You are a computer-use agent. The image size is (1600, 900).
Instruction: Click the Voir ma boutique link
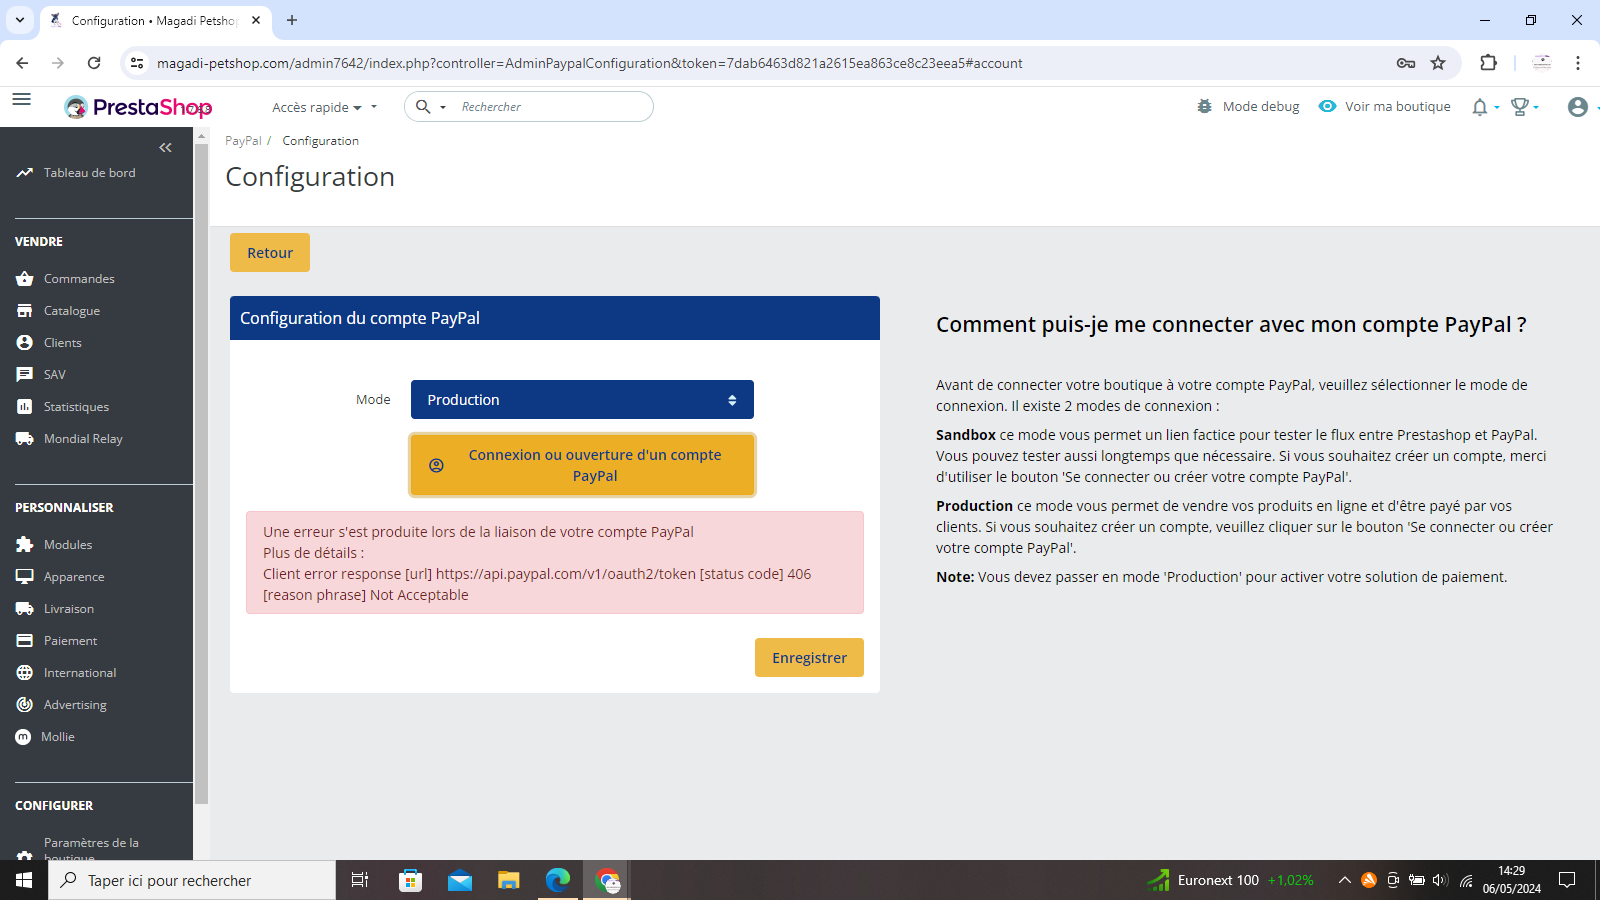[x=1385, y=106]
